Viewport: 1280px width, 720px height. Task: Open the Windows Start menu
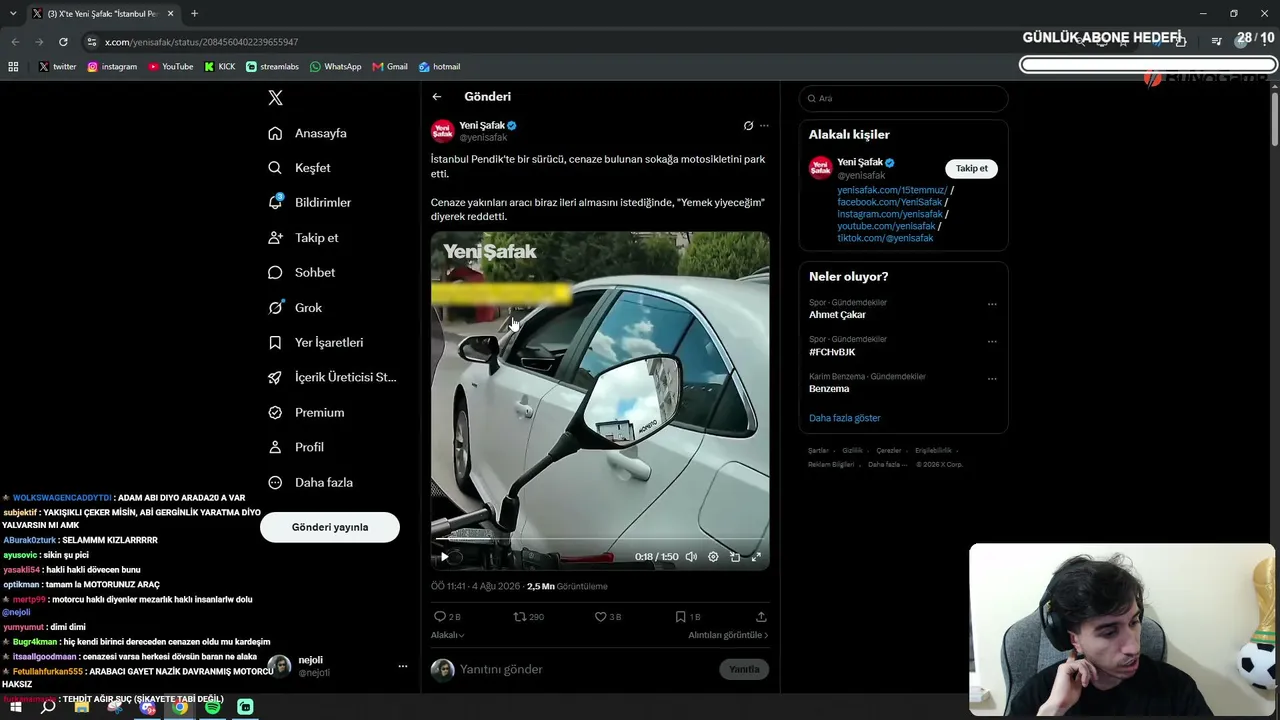pyautogui.click(x=16, y=707)
